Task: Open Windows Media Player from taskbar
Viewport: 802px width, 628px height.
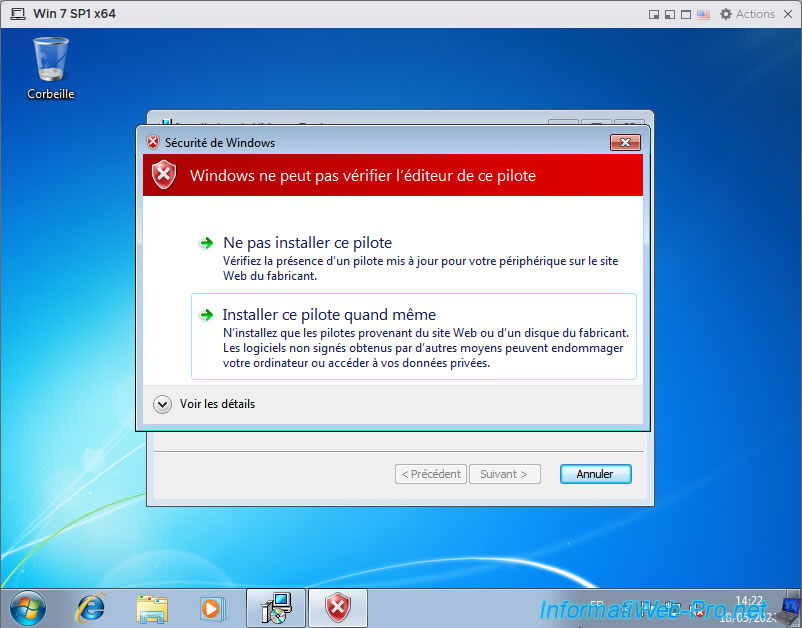Action: tap(212, 607)
